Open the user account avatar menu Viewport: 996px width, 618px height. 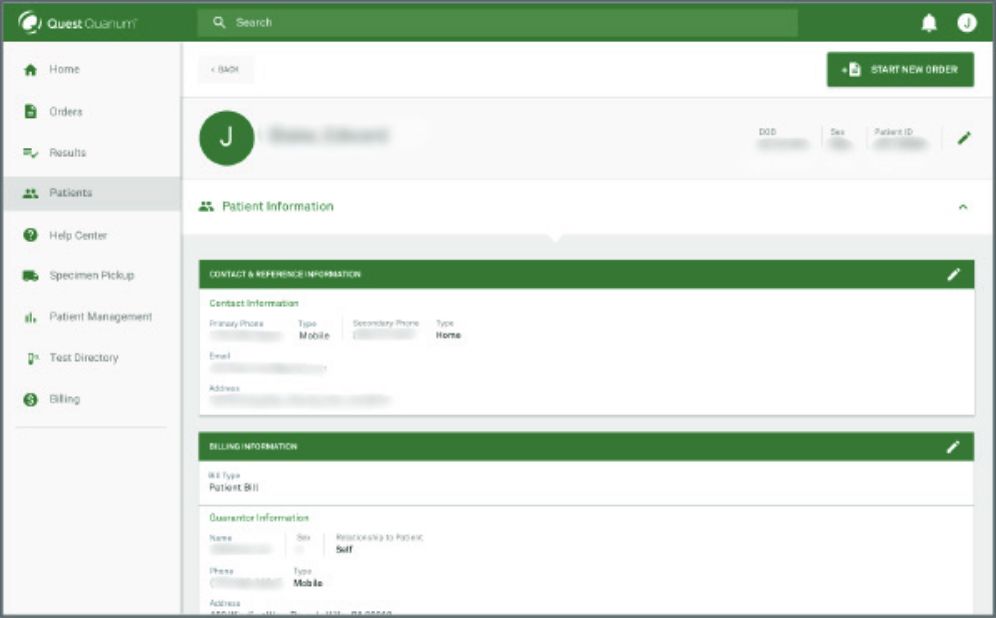pos(966,23)
